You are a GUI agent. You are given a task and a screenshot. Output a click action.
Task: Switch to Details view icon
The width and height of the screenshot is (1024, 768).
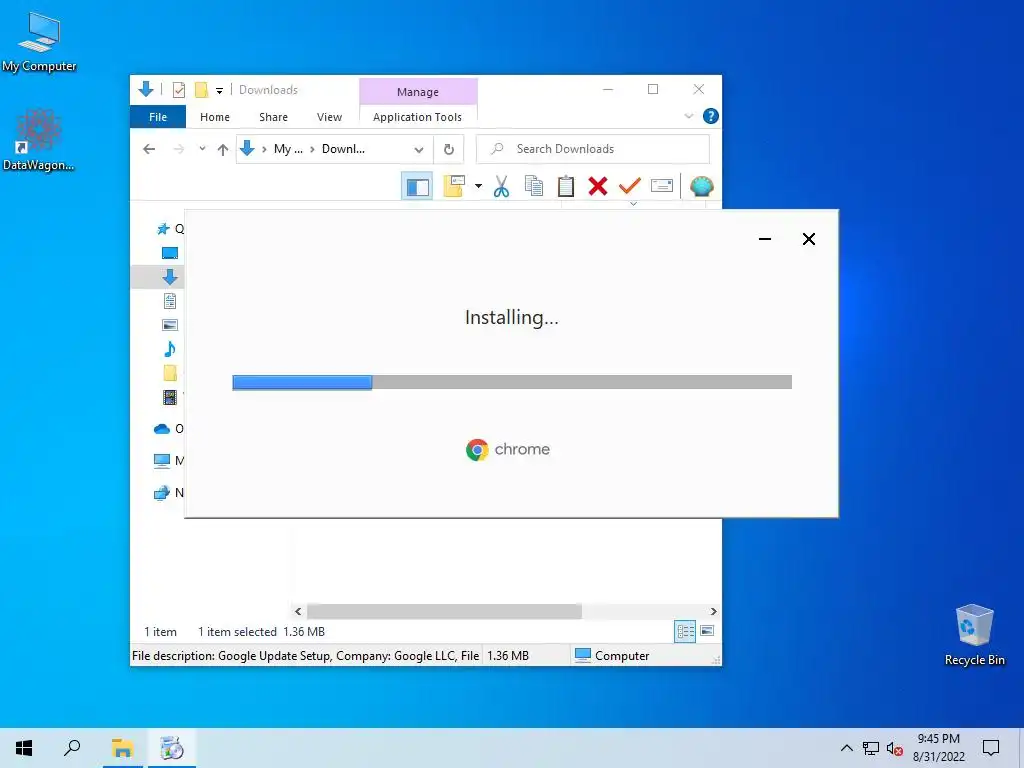pyautogui.click(x=685, y=632)
